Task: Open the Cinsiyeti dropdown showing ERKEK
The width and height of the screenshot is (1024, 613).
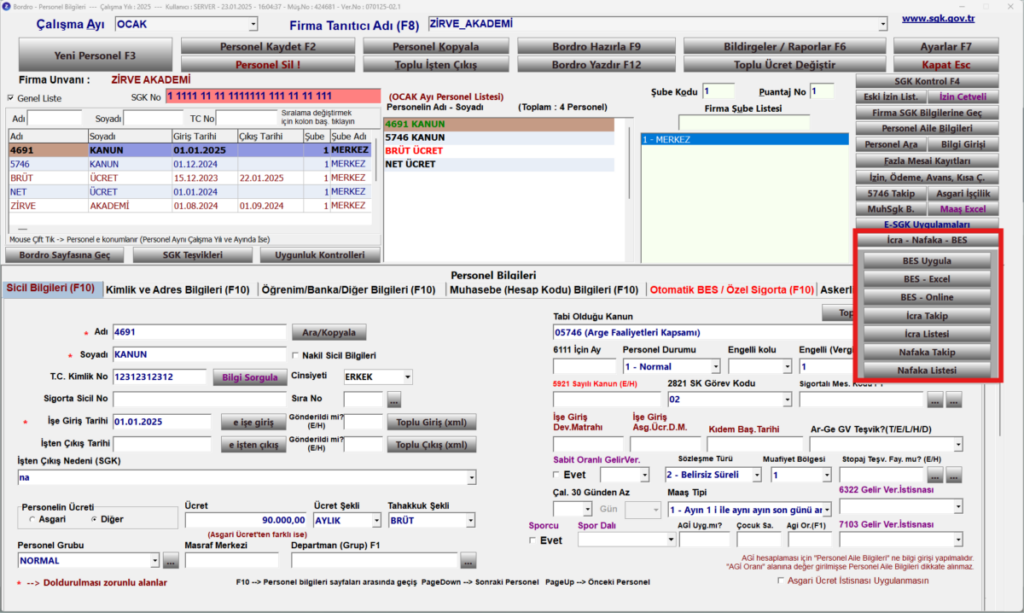Action: [408, 377]
